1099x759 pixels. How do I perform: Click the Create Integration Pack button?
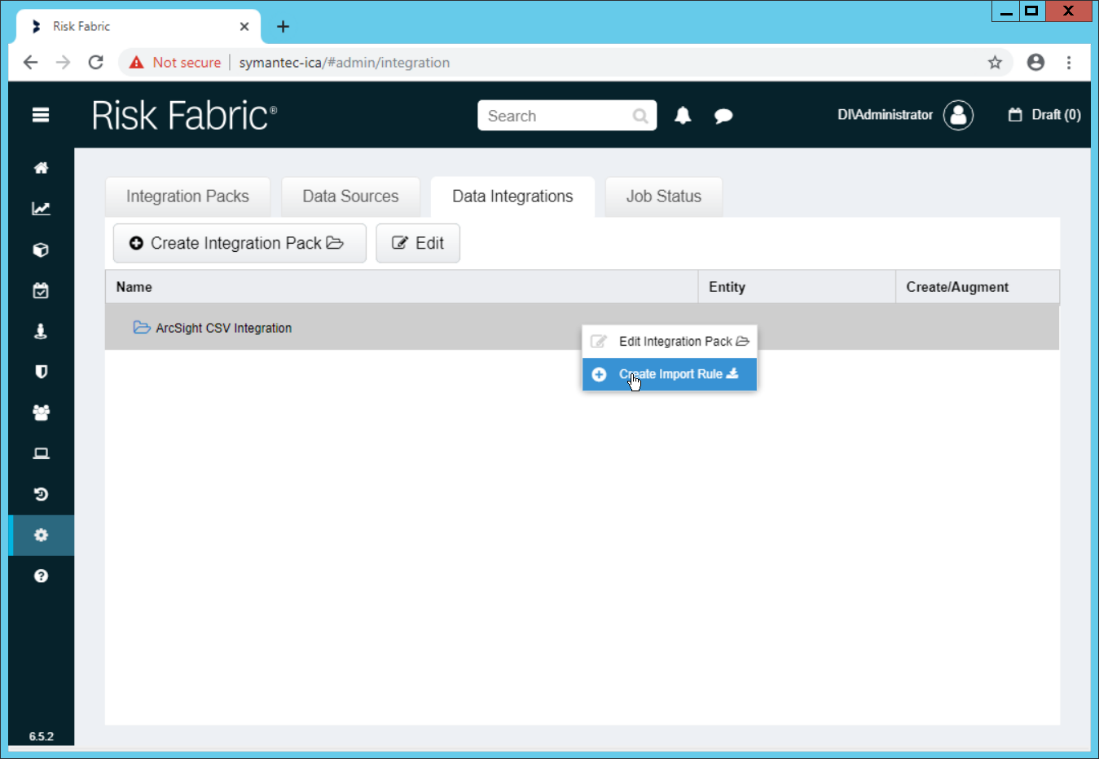[239, 243]
